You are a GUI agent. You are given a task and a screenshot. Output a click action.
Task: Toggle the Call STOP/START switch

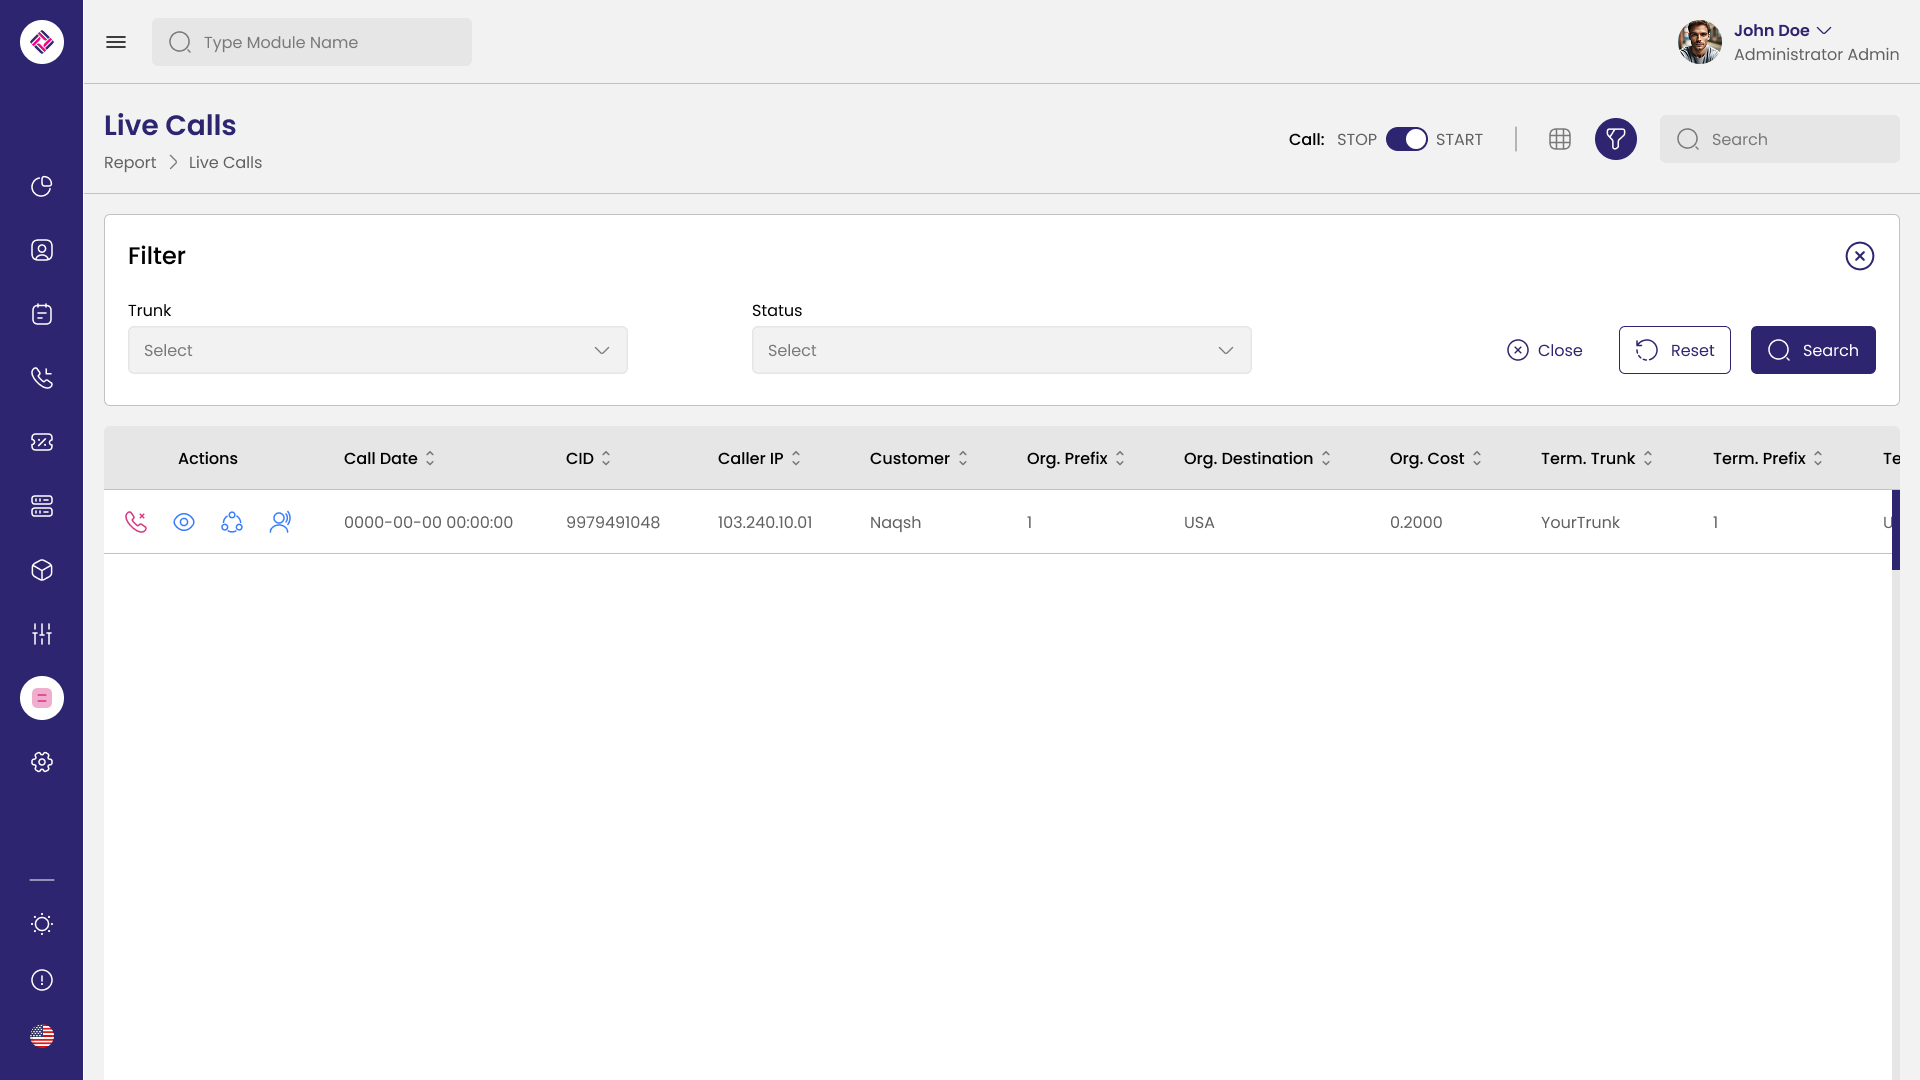[x=1406, y=139]
